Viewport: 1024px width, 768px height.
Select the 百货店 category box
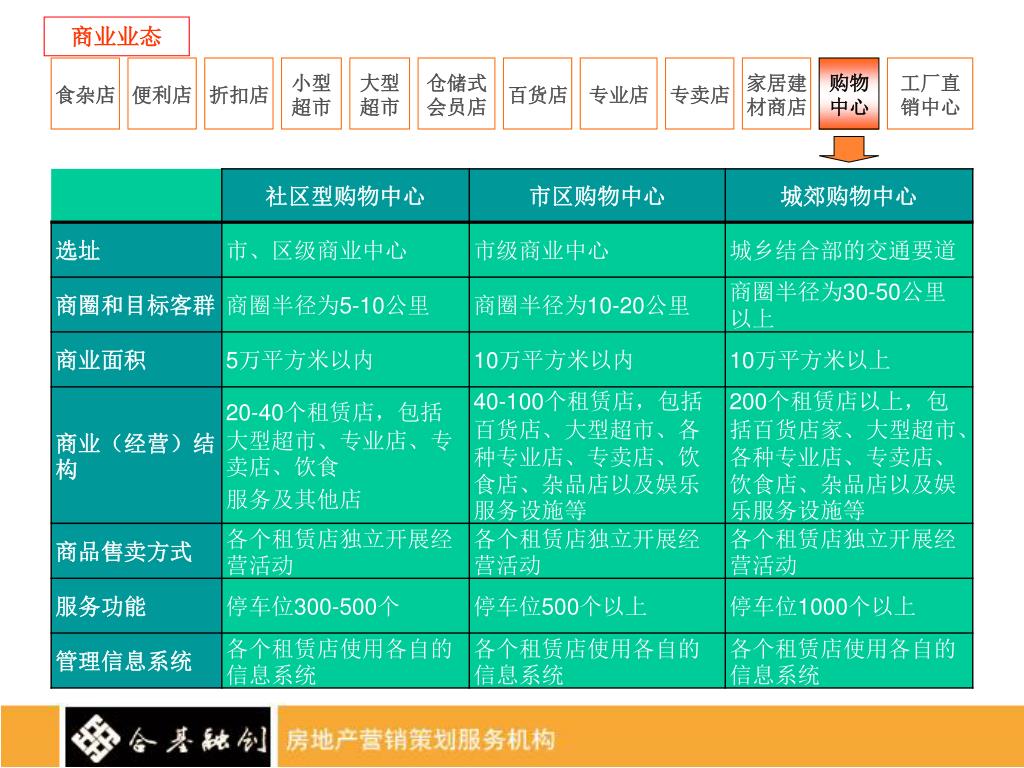coord(537,93)
